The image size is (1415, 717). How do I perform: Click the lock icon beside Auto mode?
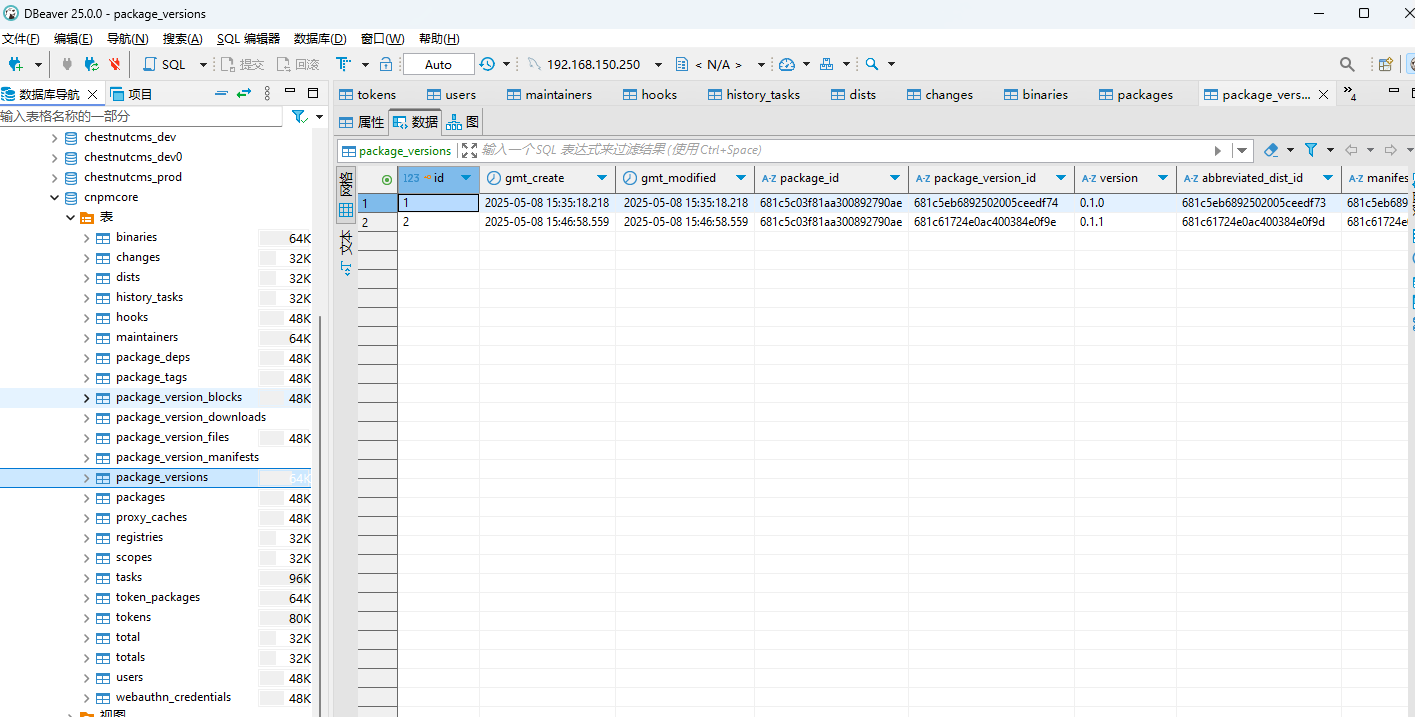(386, 64)
